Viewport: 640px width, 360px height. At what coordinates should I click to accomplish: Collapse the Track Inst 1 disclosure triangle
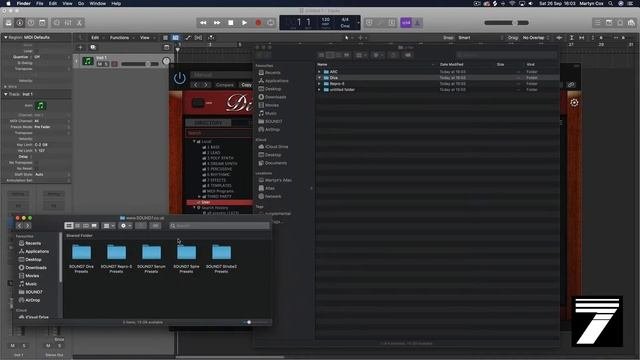click(6, 94)
